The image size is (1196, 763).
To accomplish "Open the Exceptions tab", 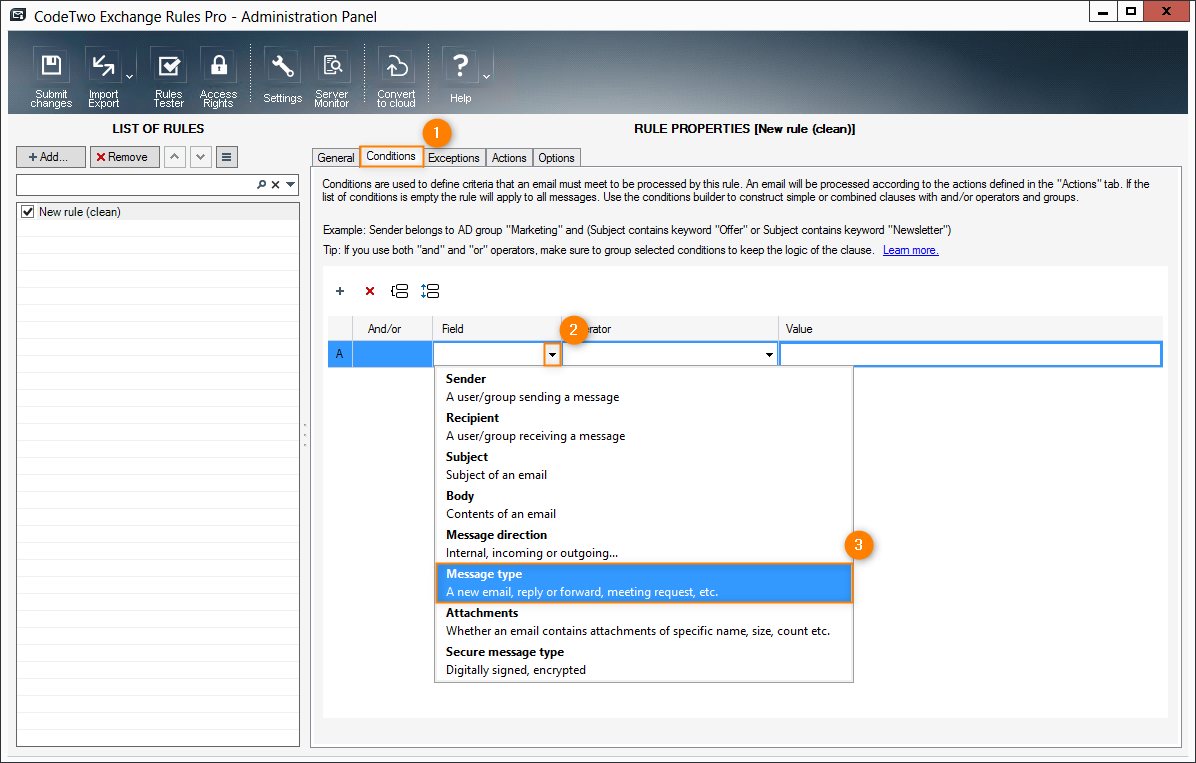I will [x=454, y=158].
